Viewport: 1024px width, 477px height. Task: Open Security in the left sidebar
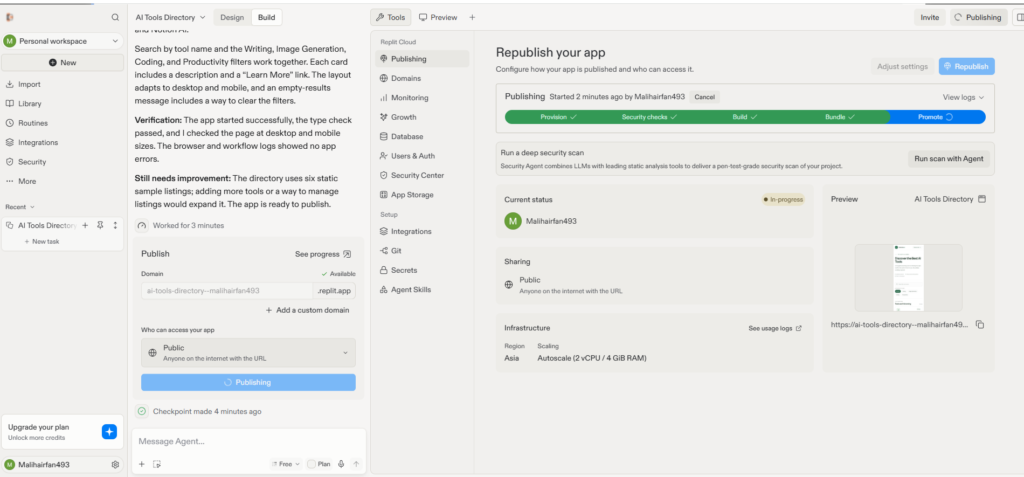click(x=32, y=161)
